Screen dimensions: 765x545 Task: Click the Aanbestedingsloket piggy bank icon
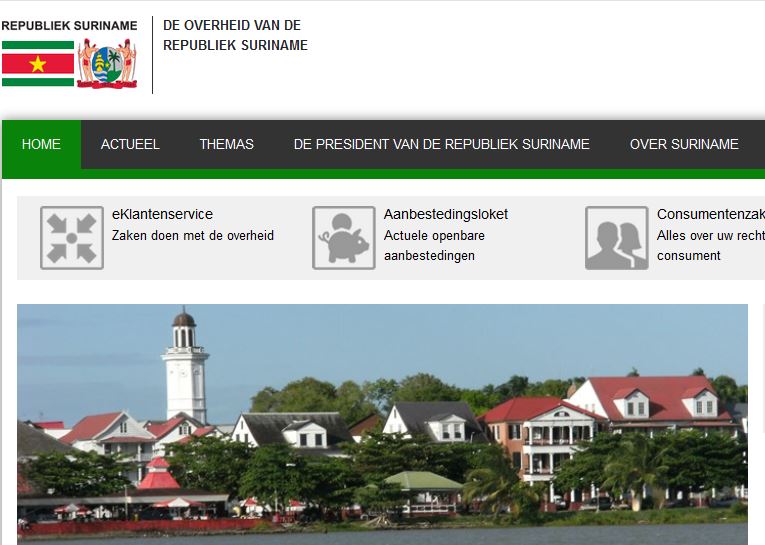click(x=343, y=238)
